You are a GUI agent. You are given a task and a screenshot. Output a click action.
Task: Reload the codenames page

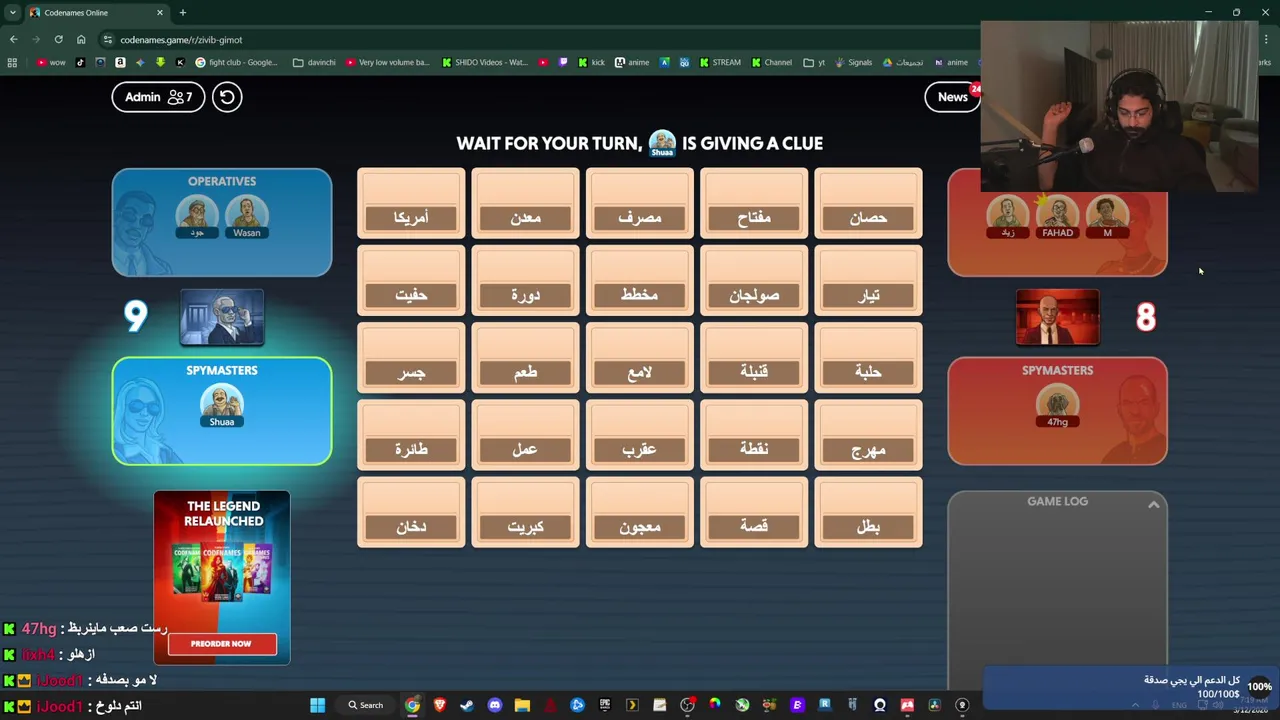click(x=58, y=40)
